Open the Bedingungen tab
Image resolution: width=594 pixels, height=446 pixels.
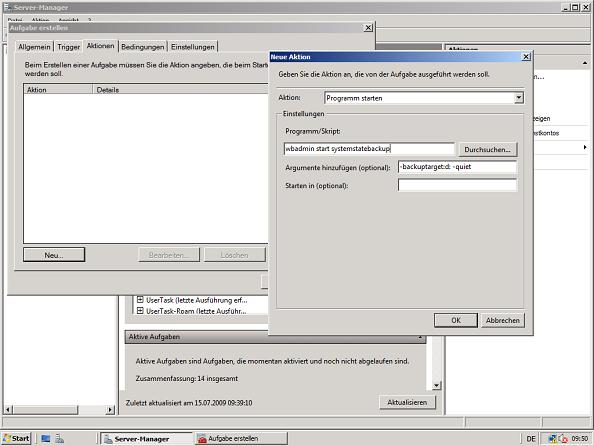(143, 47)
